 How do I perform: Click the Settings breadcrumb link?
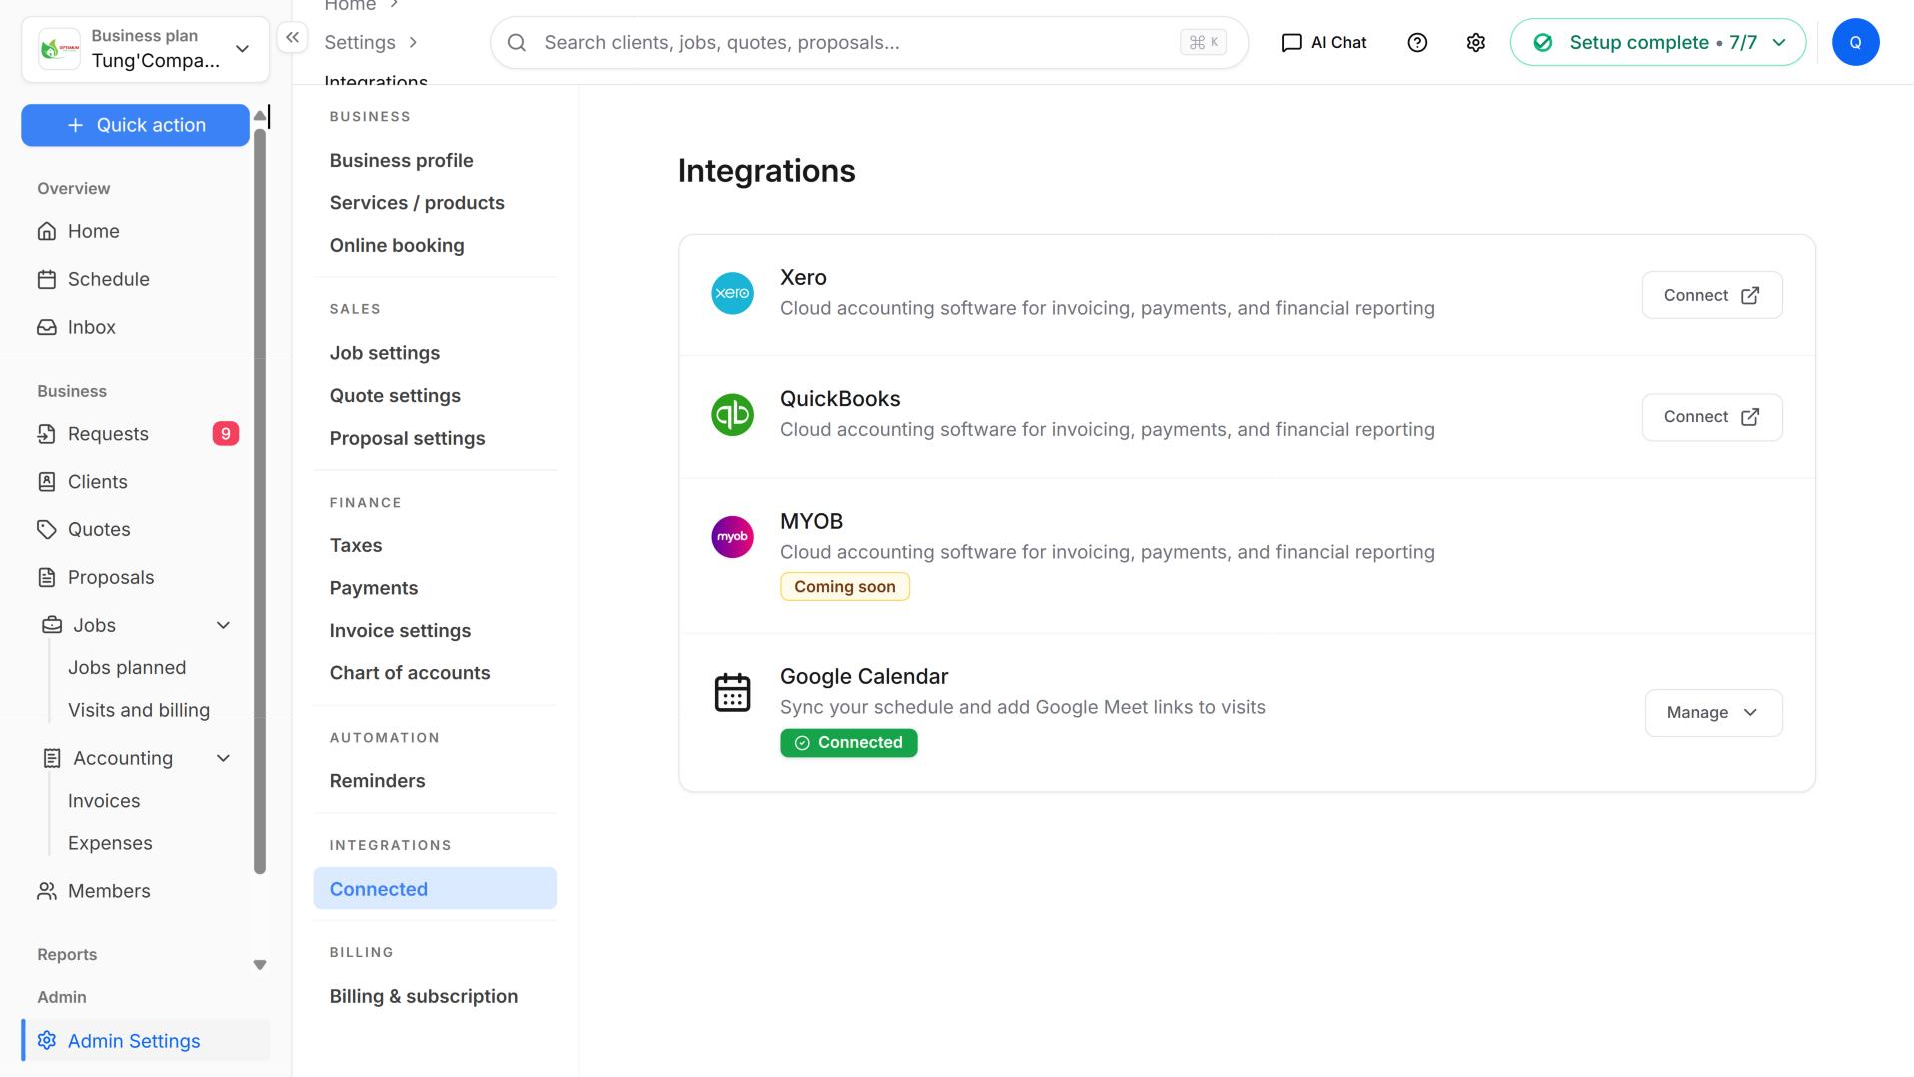point(360,42)
